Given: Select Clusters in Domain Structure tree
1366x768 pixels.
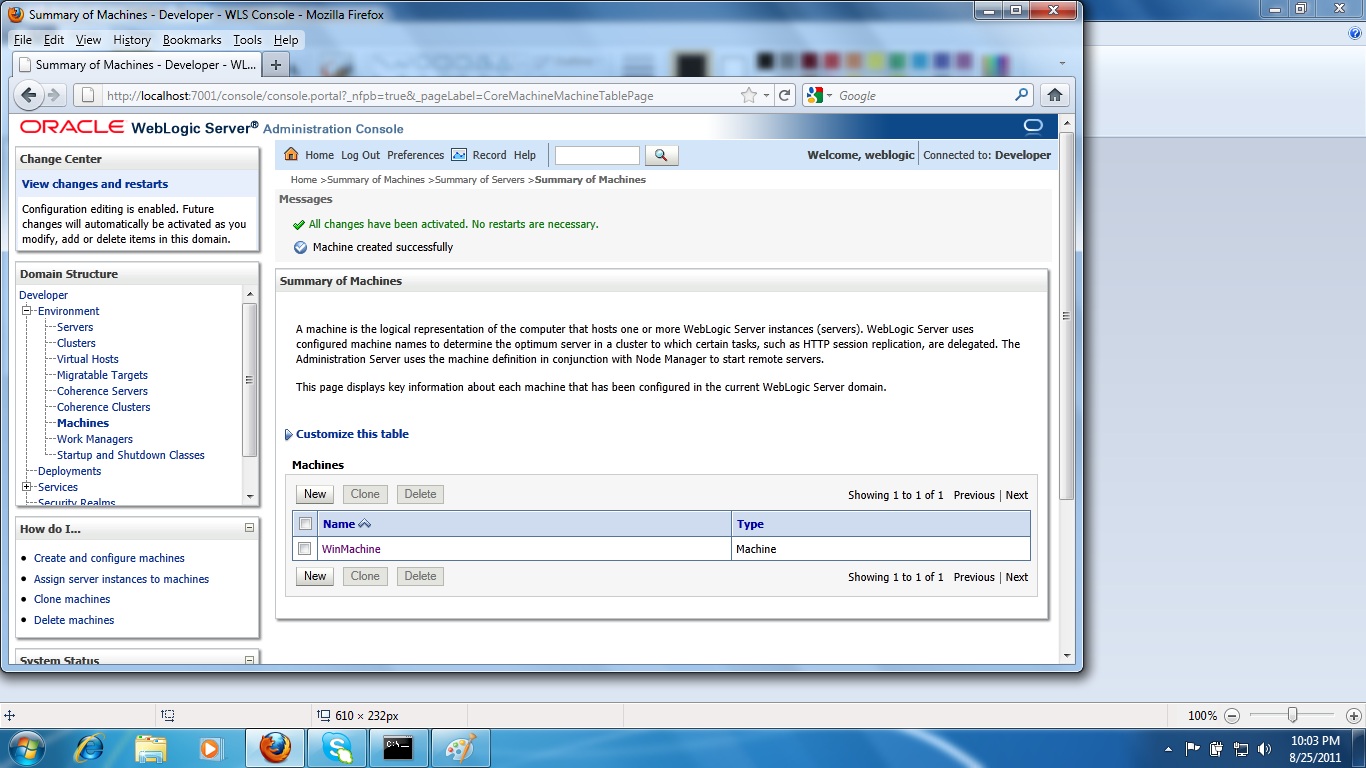Looking at the screenshot, I should [x=76, y=343].
